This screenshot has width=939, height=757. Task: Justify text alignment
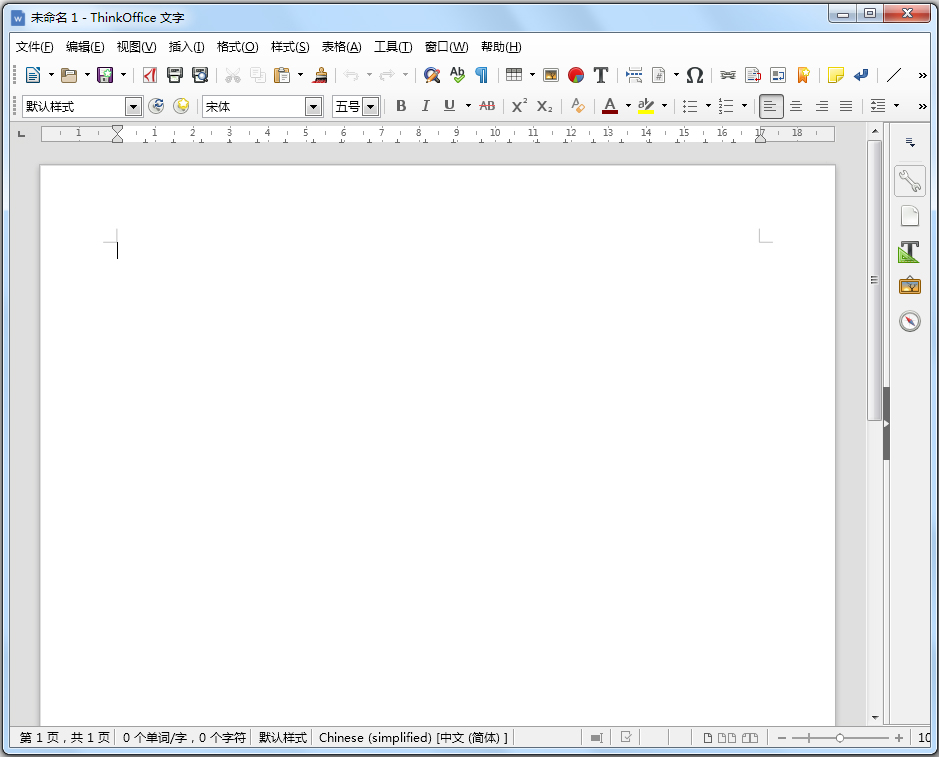pyautogui.click(x=846, y=106)
